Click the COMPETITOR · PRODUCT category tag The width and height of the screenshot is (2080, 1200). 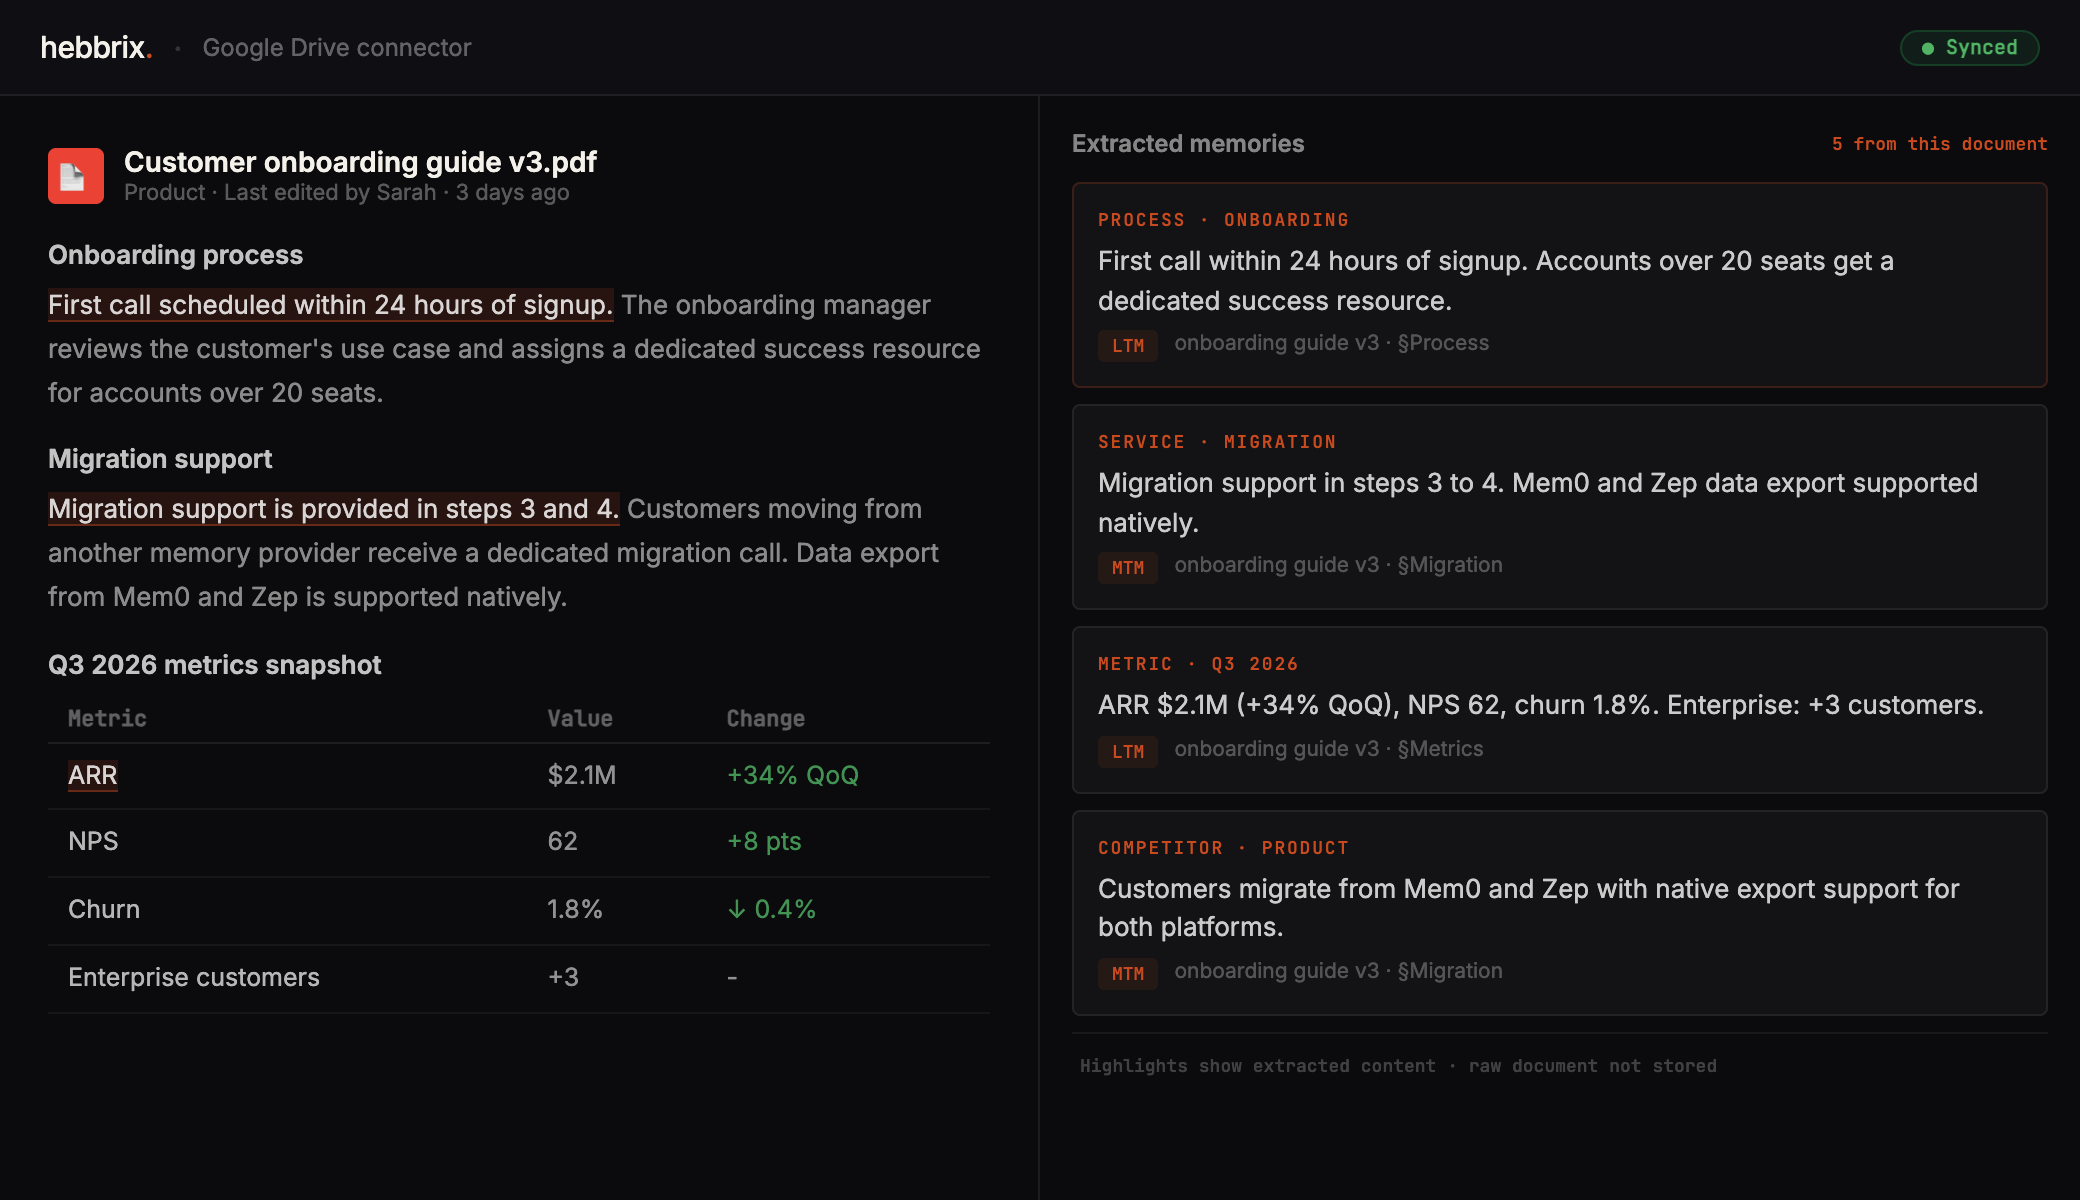tap(1223, 848)
